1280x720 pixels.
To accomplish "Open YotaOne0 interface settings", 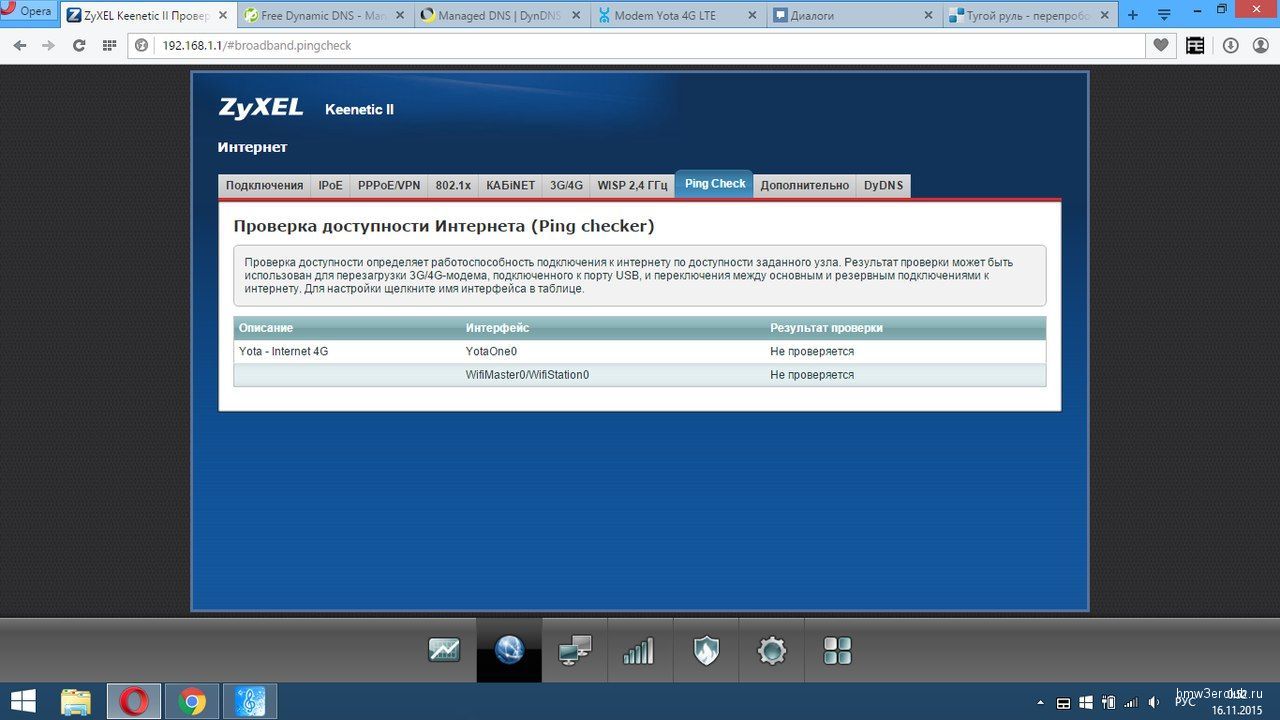I will [491, 352].
